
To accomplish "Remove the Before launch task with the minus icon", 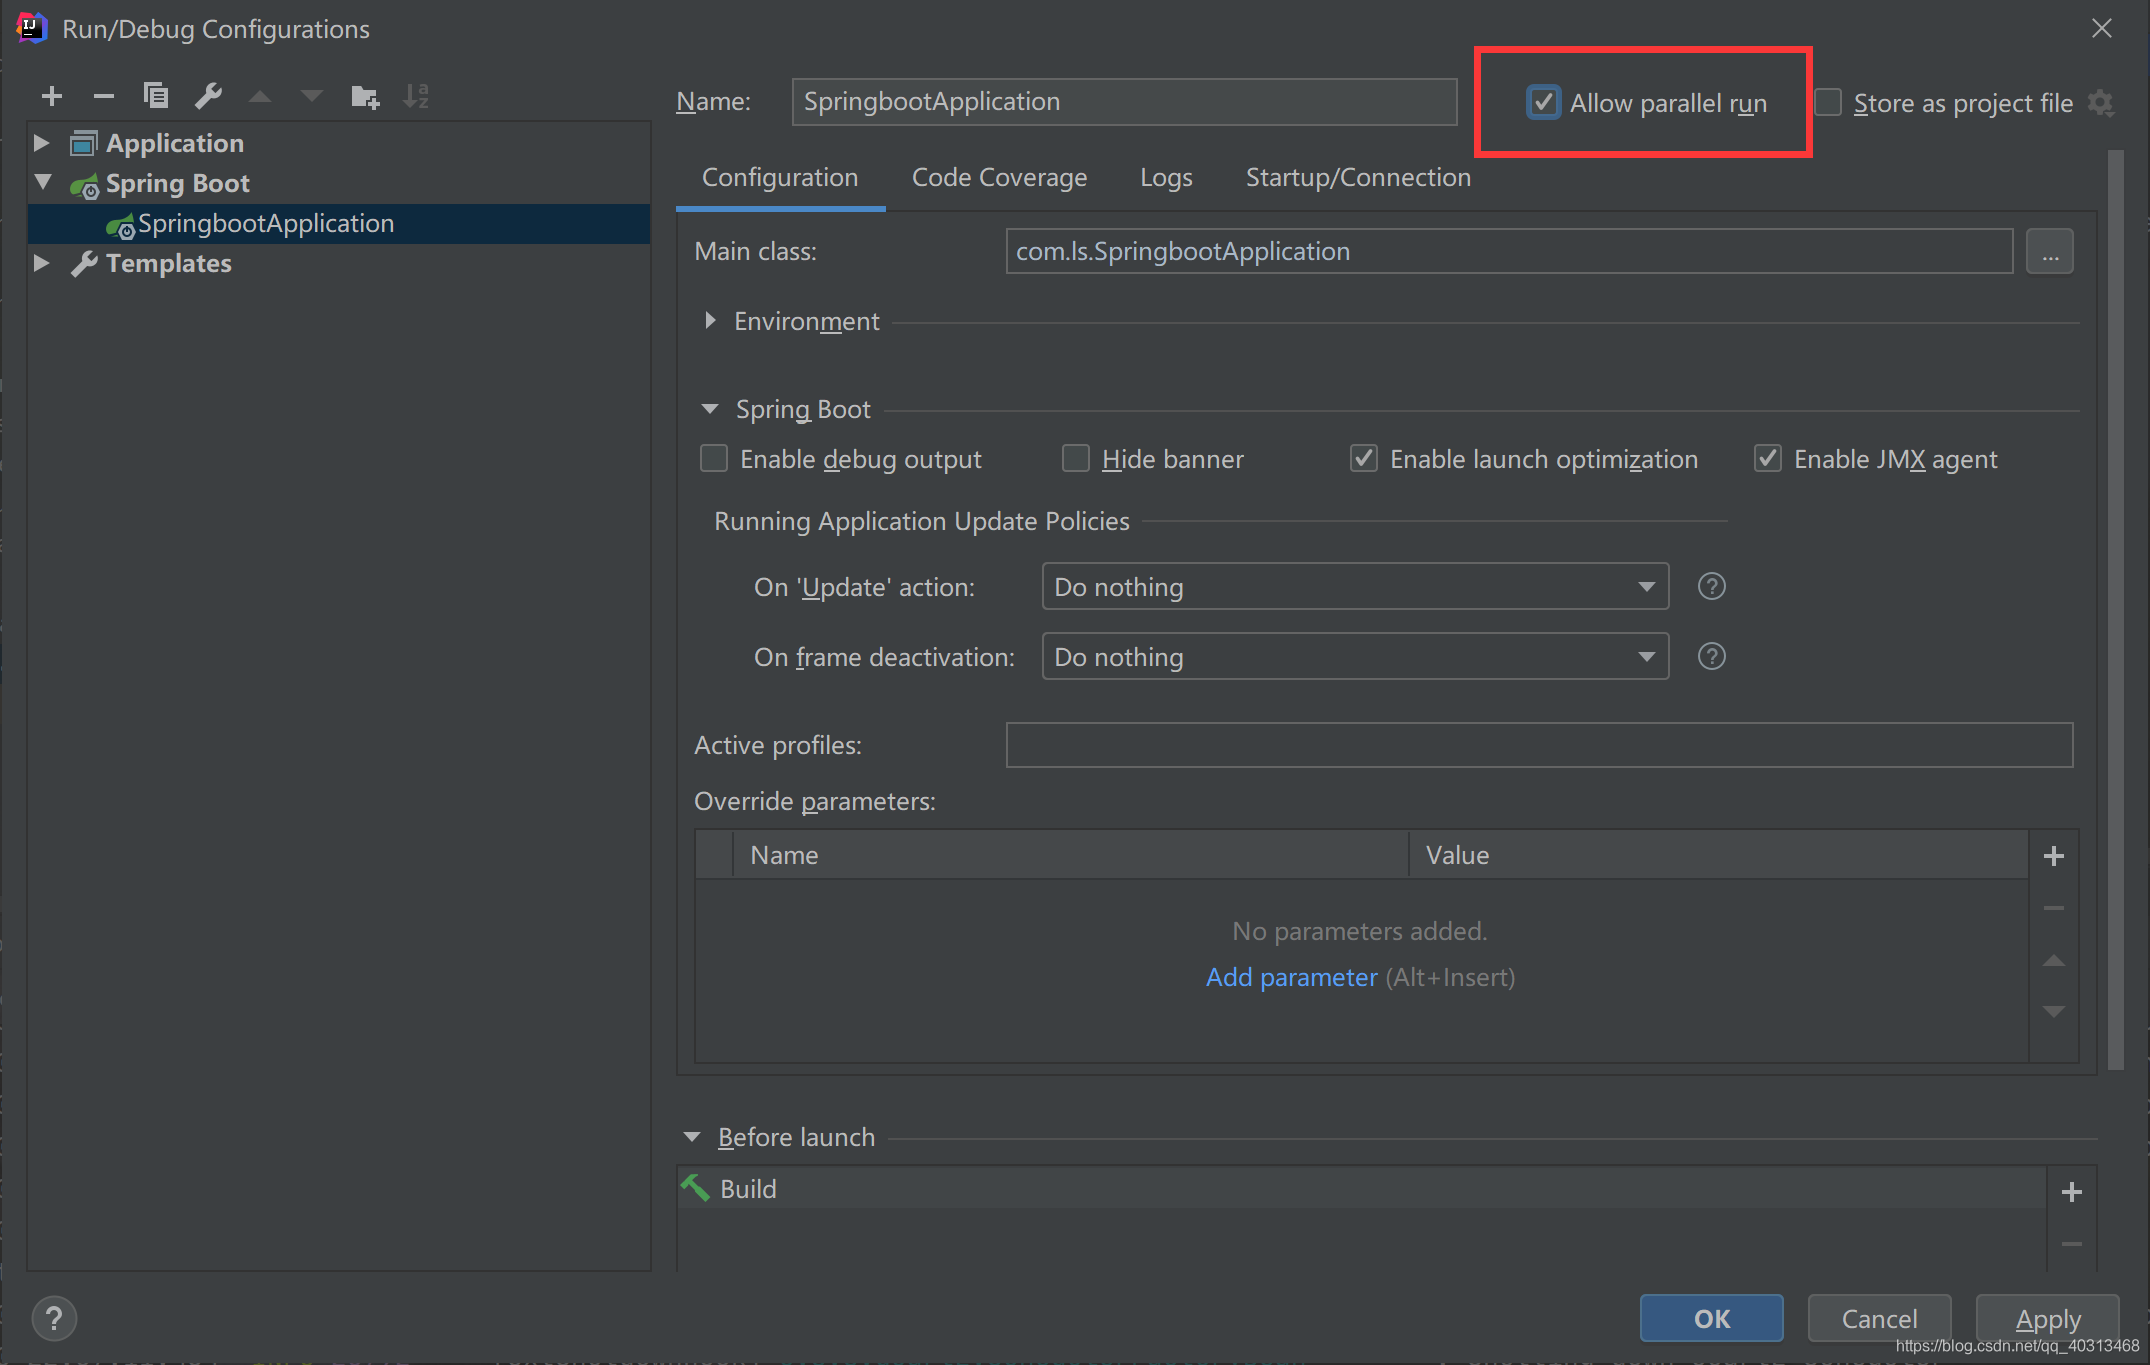I will tap(2072, 1244).
